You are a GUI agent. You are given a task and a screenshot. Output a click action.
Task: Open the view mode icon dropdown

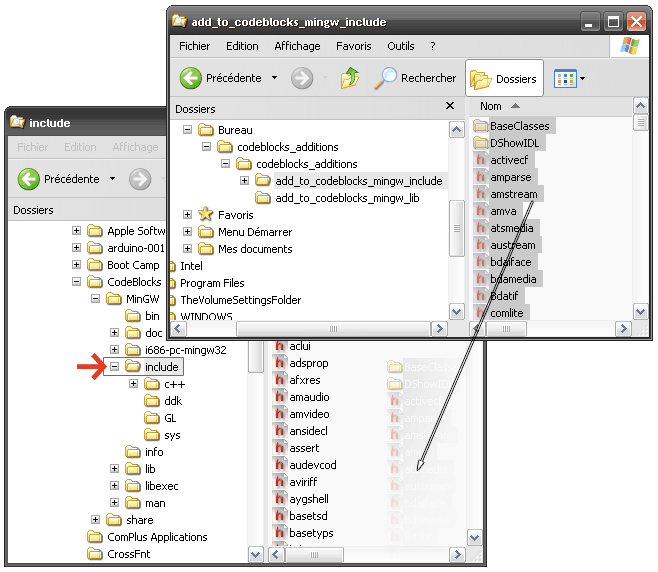569,78
